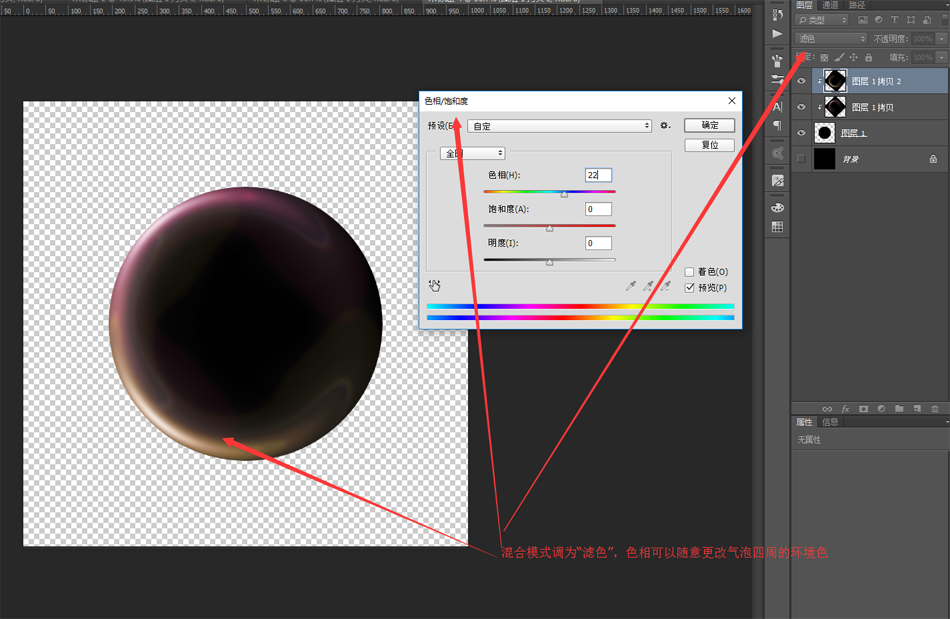The width and height of the screenshot is (950, 619).
Task: Enable the 着色 colorize checkbox
Action: point(690,272)
